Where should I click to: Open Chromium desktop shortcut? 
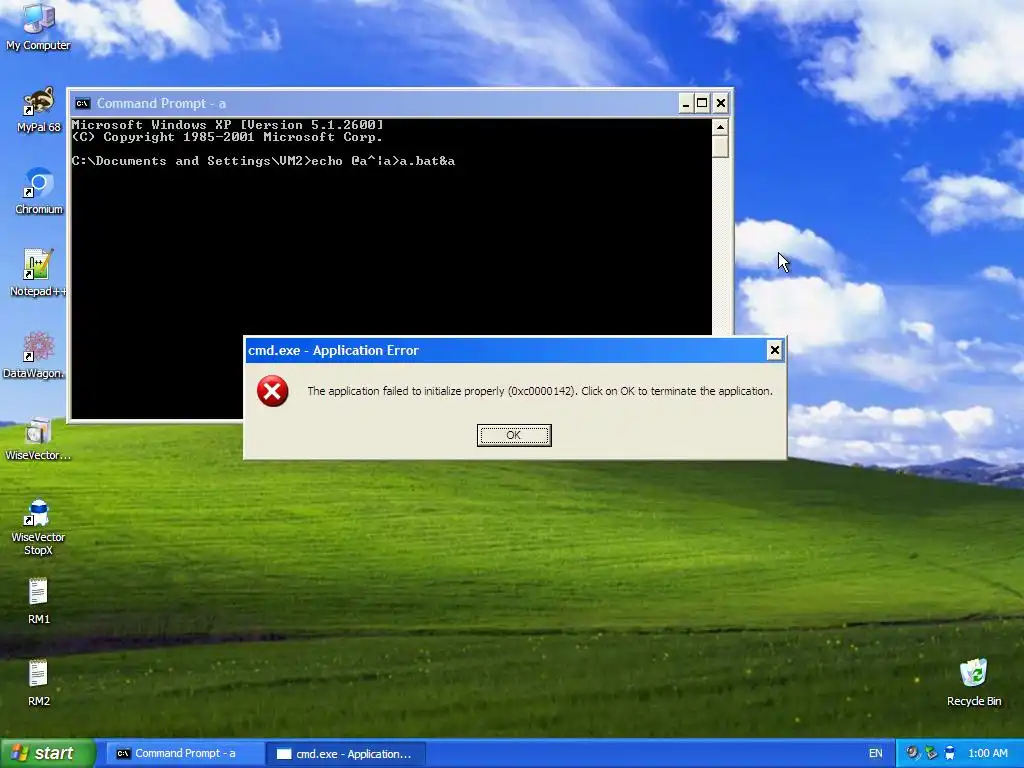39,191
